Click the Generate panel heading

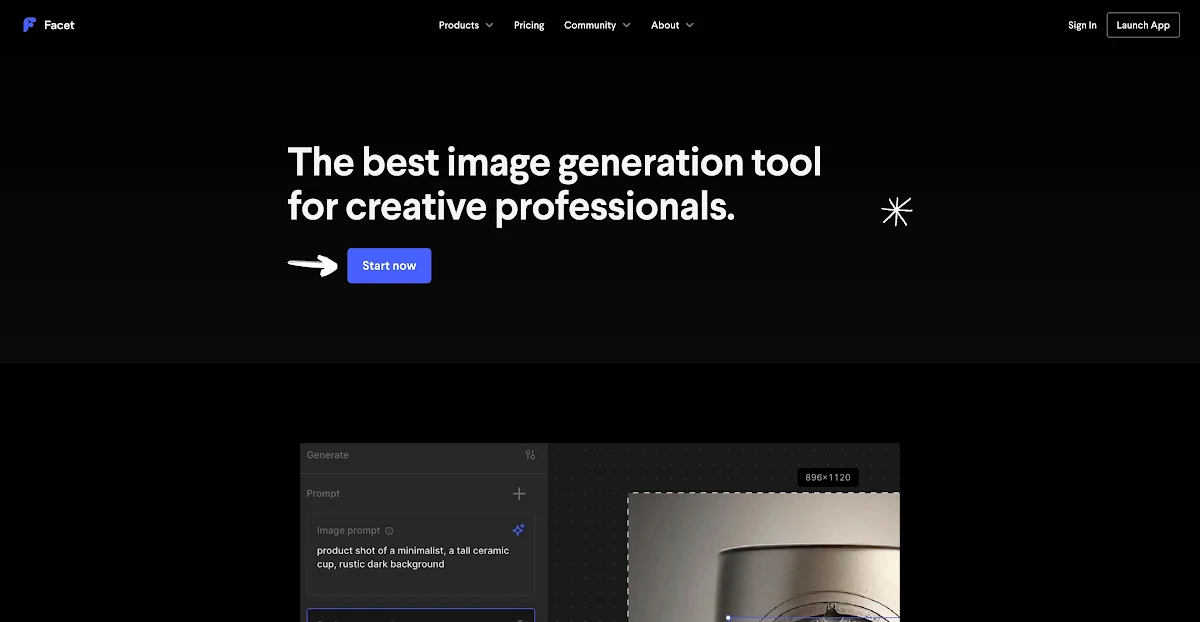click(328, 455)
